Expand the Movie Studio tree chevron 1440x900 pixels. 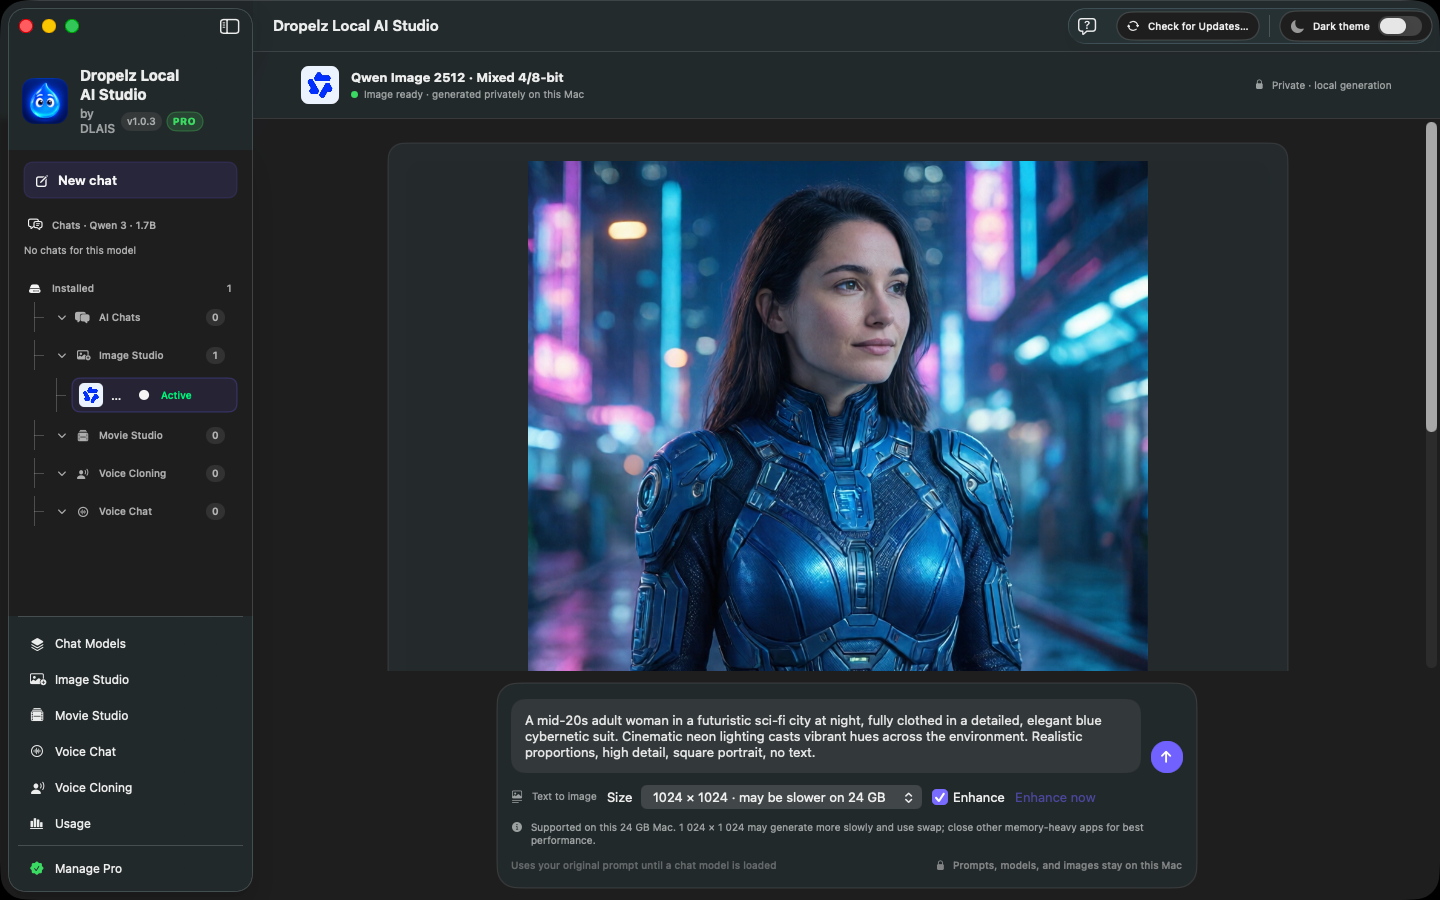point(62,435)
